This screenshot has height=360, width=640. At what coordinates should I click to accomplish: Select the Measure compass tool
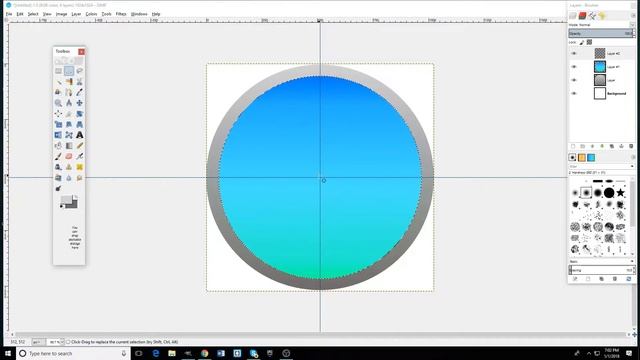[x=69, y=103]
